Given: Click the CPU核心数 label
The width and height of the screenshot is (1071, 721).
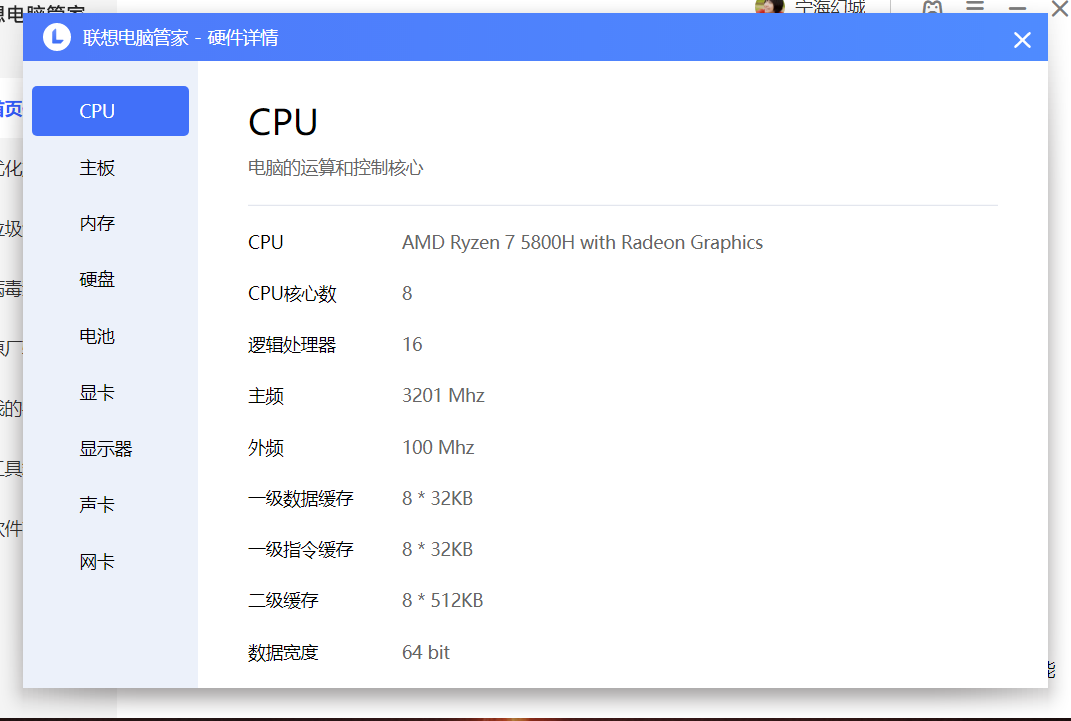Looking at the screenshot, I should click(292, 294).
